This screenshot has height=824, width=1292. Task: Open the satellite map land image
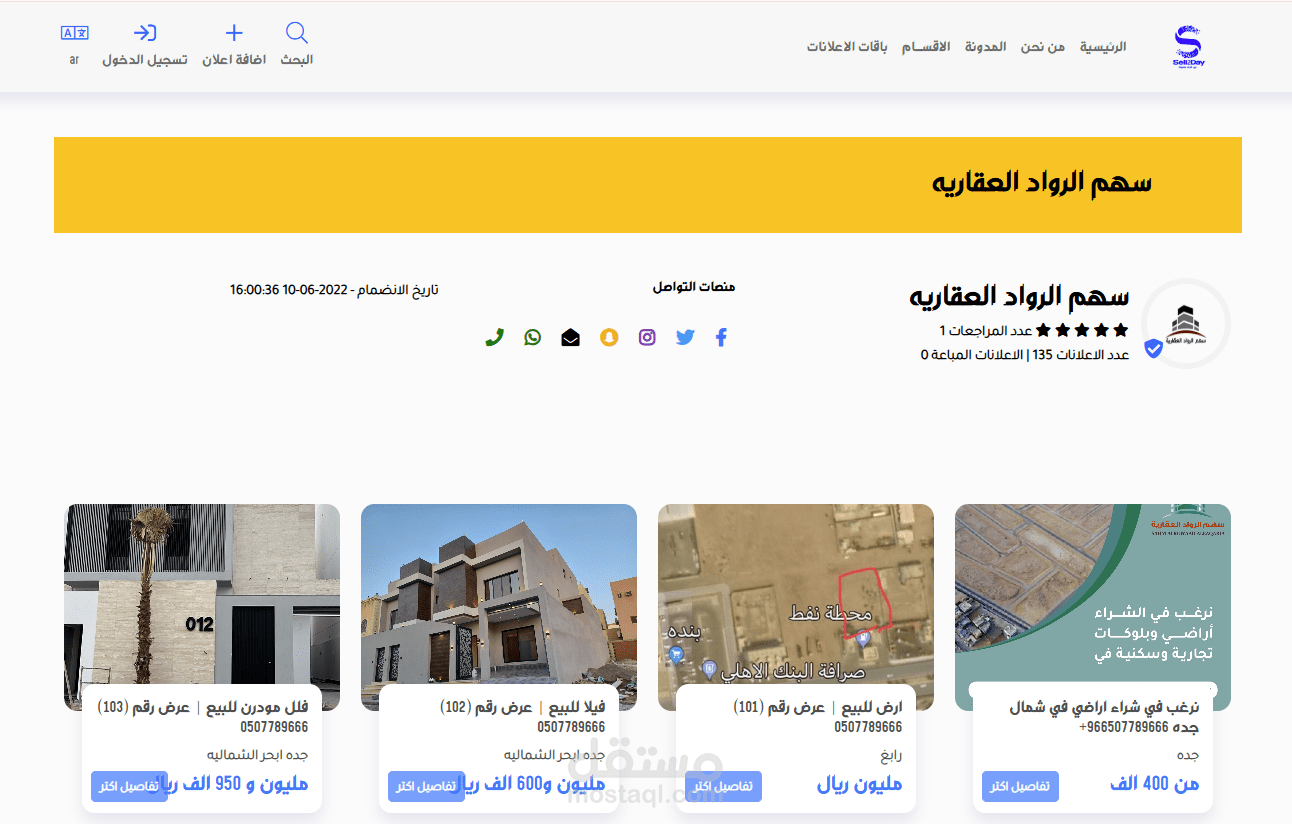pos(795,596)
